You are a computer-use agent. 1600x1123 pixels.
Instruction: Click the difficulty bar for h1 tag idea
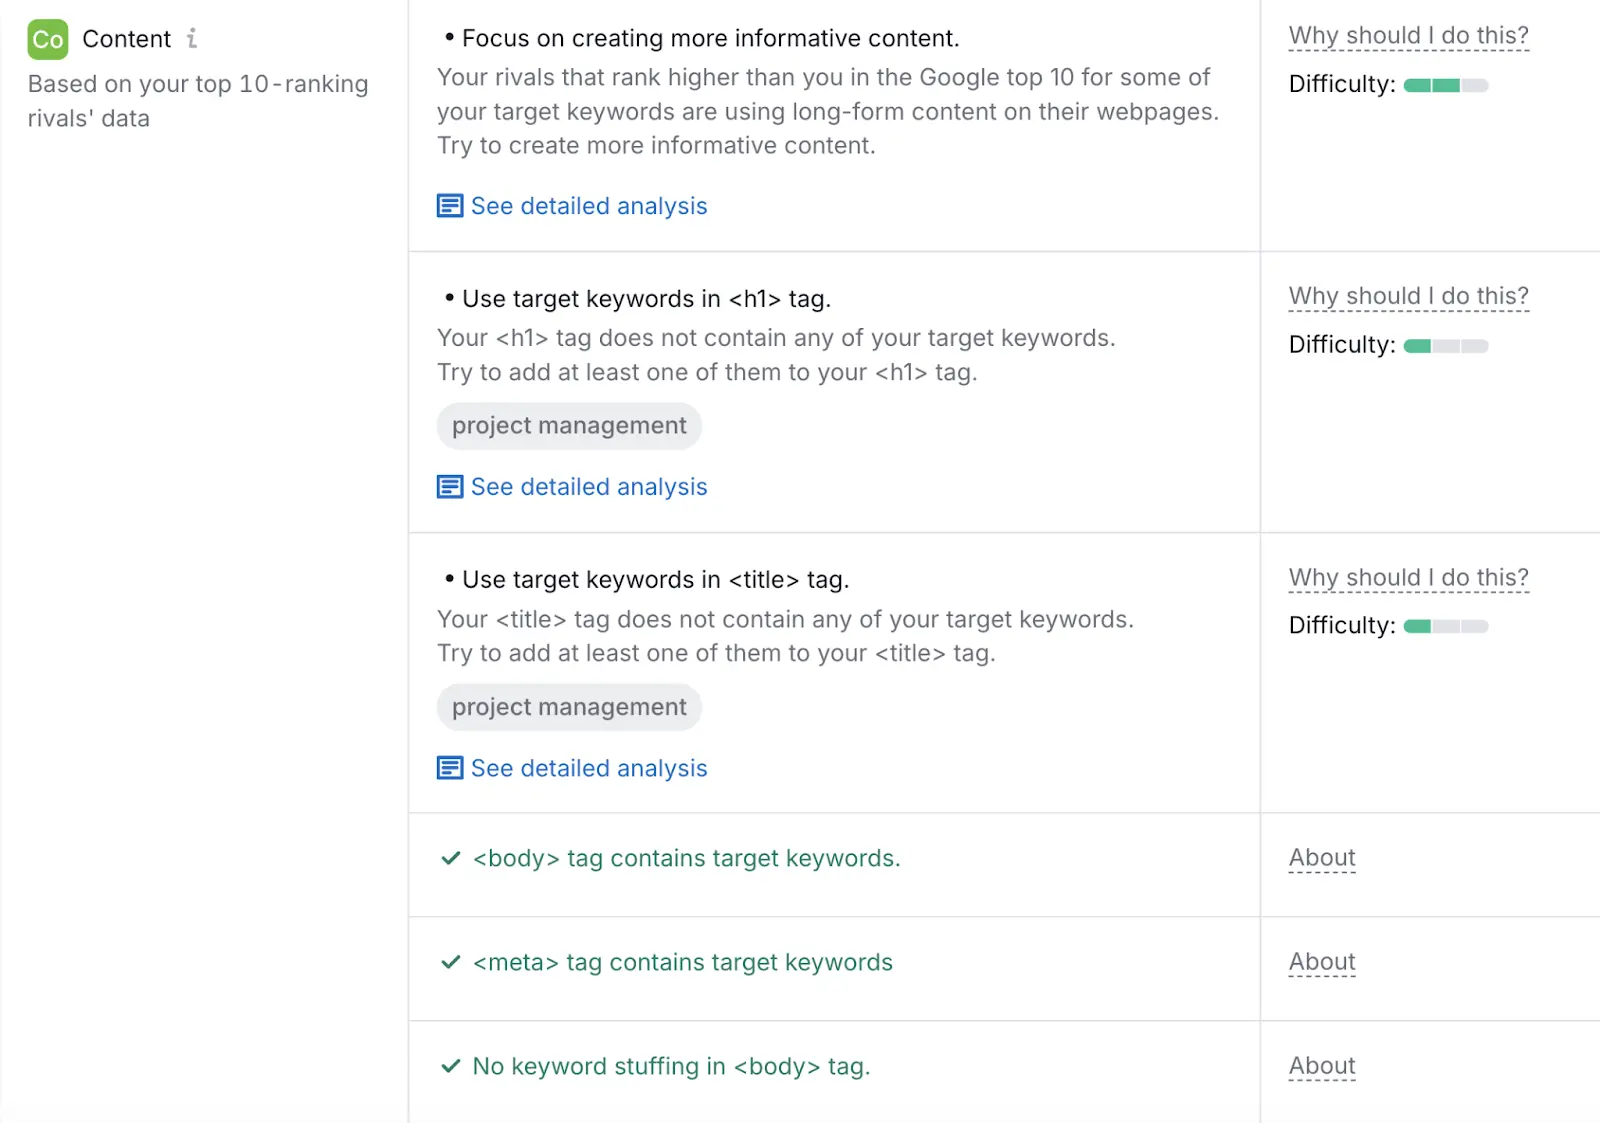pyautogui.click(x=1446, y=345)
